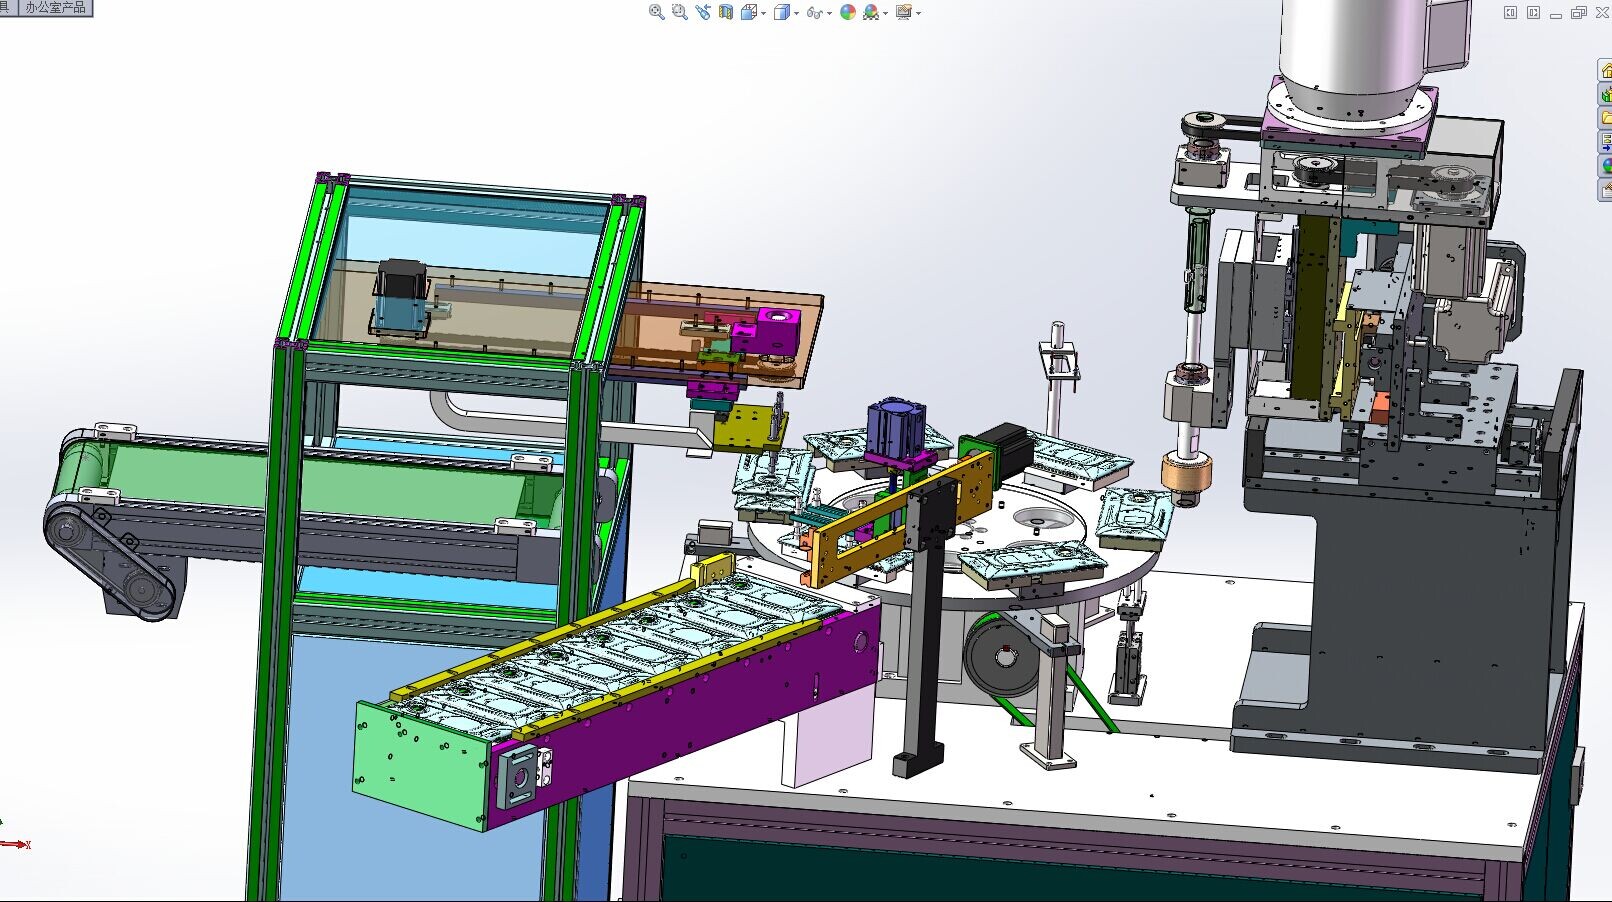Activate the Section View tool
Viewport: 1612px width, 902px height.
[726, 12]
